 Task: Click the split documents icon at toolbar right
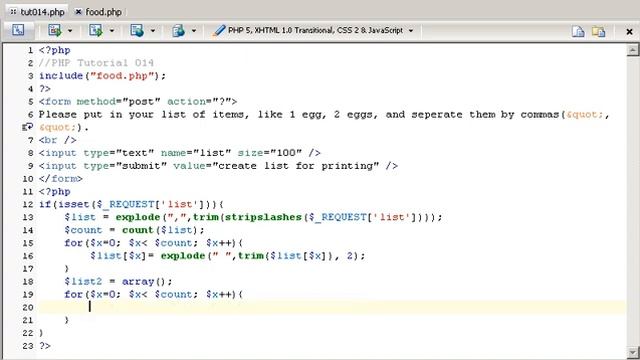[x=598, y=31]
